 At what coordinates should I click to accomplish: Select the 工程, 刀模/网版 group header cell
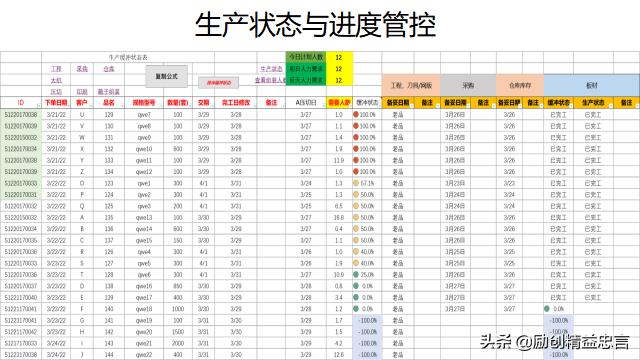[x=411, y=85]
